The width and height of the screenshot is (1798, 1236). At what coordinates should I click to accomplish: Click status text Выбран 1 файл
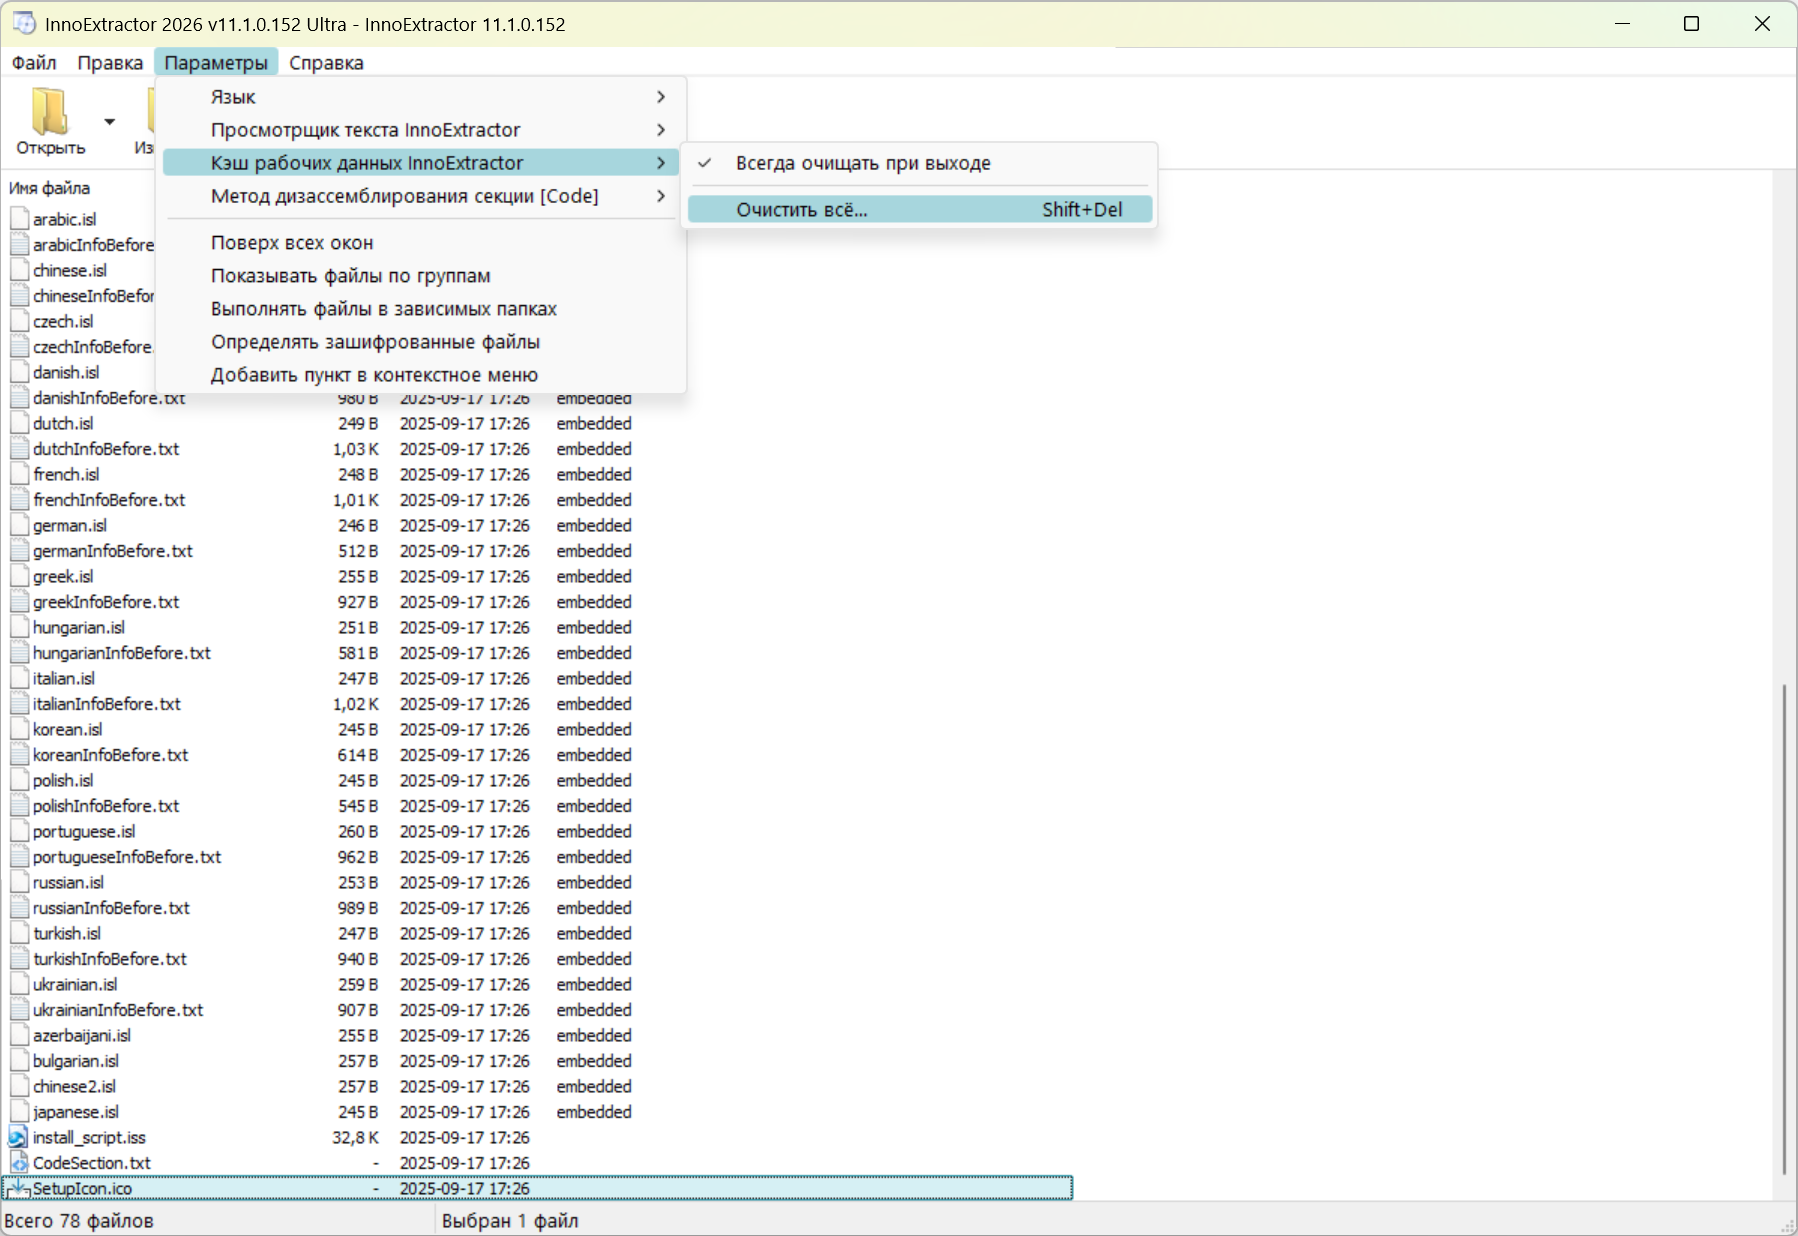[510, 1221]
